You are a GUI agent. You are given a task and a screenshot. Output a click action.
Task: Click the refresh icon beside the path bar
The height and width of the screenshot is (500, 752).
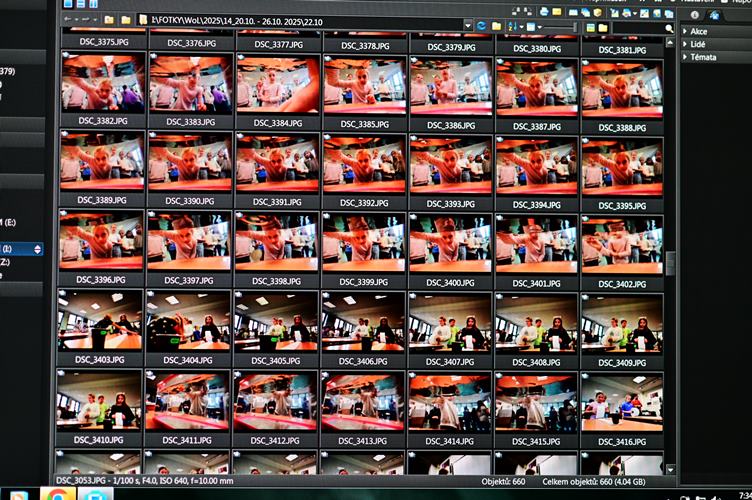point(482,25)
